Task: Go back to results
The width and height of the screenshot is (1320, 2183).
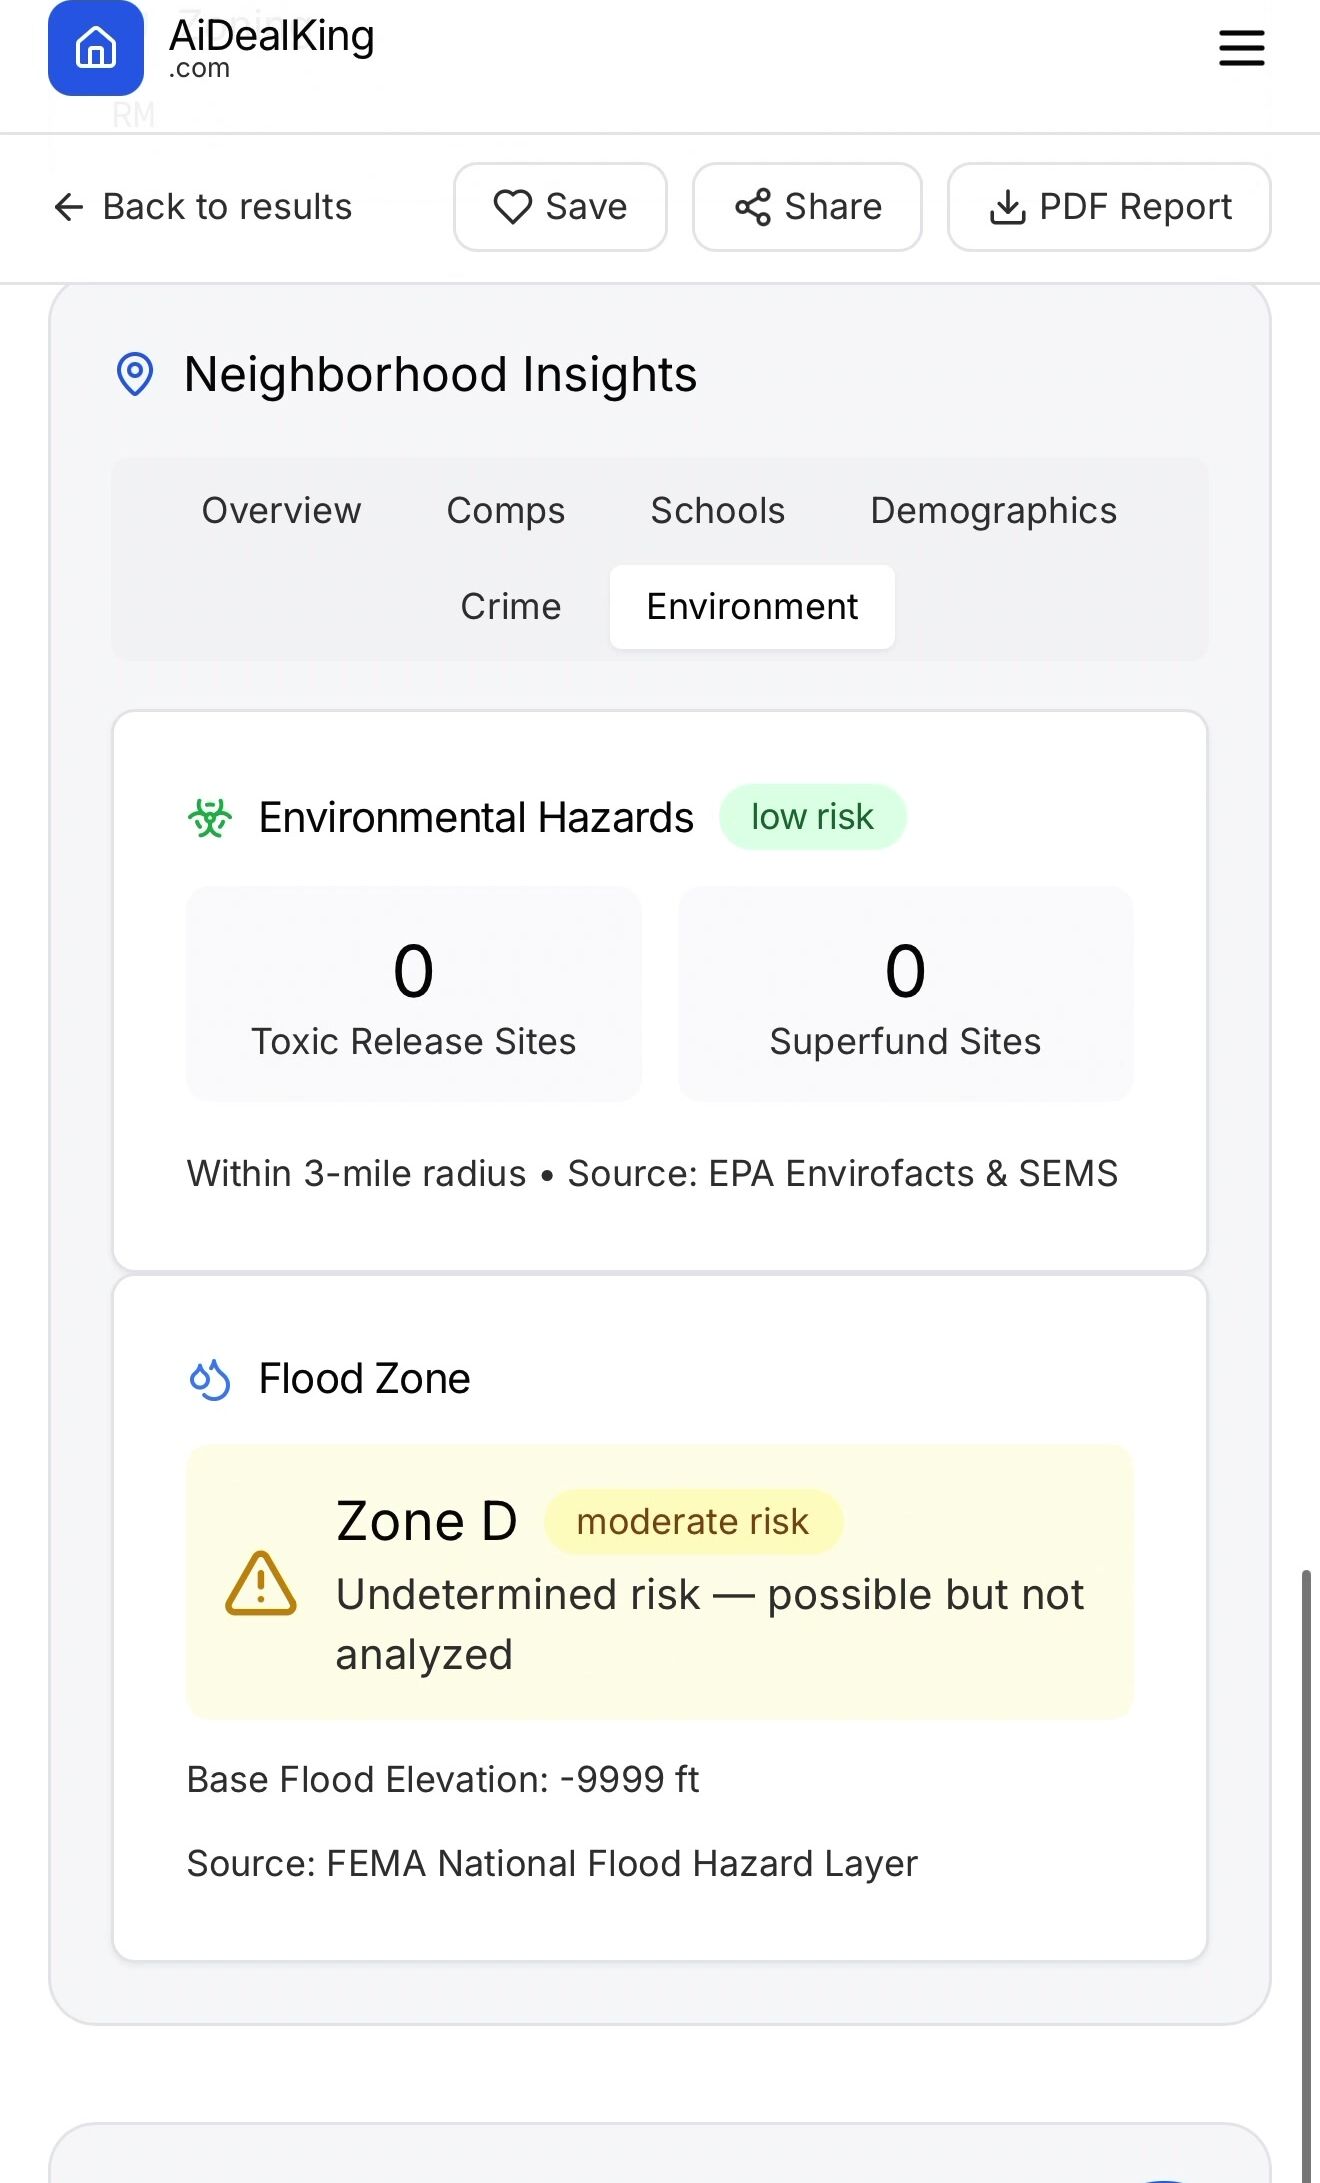Action: [227, 207]
